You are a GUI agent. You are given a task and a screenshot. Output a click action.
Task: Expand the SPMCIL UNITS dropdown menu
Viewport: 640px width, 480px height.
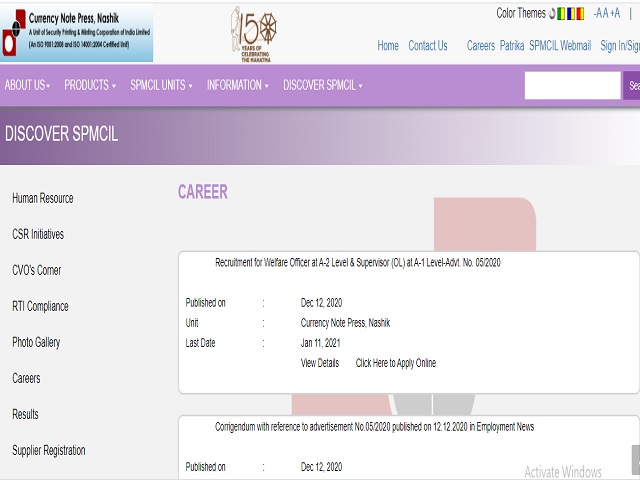point(161,85)
